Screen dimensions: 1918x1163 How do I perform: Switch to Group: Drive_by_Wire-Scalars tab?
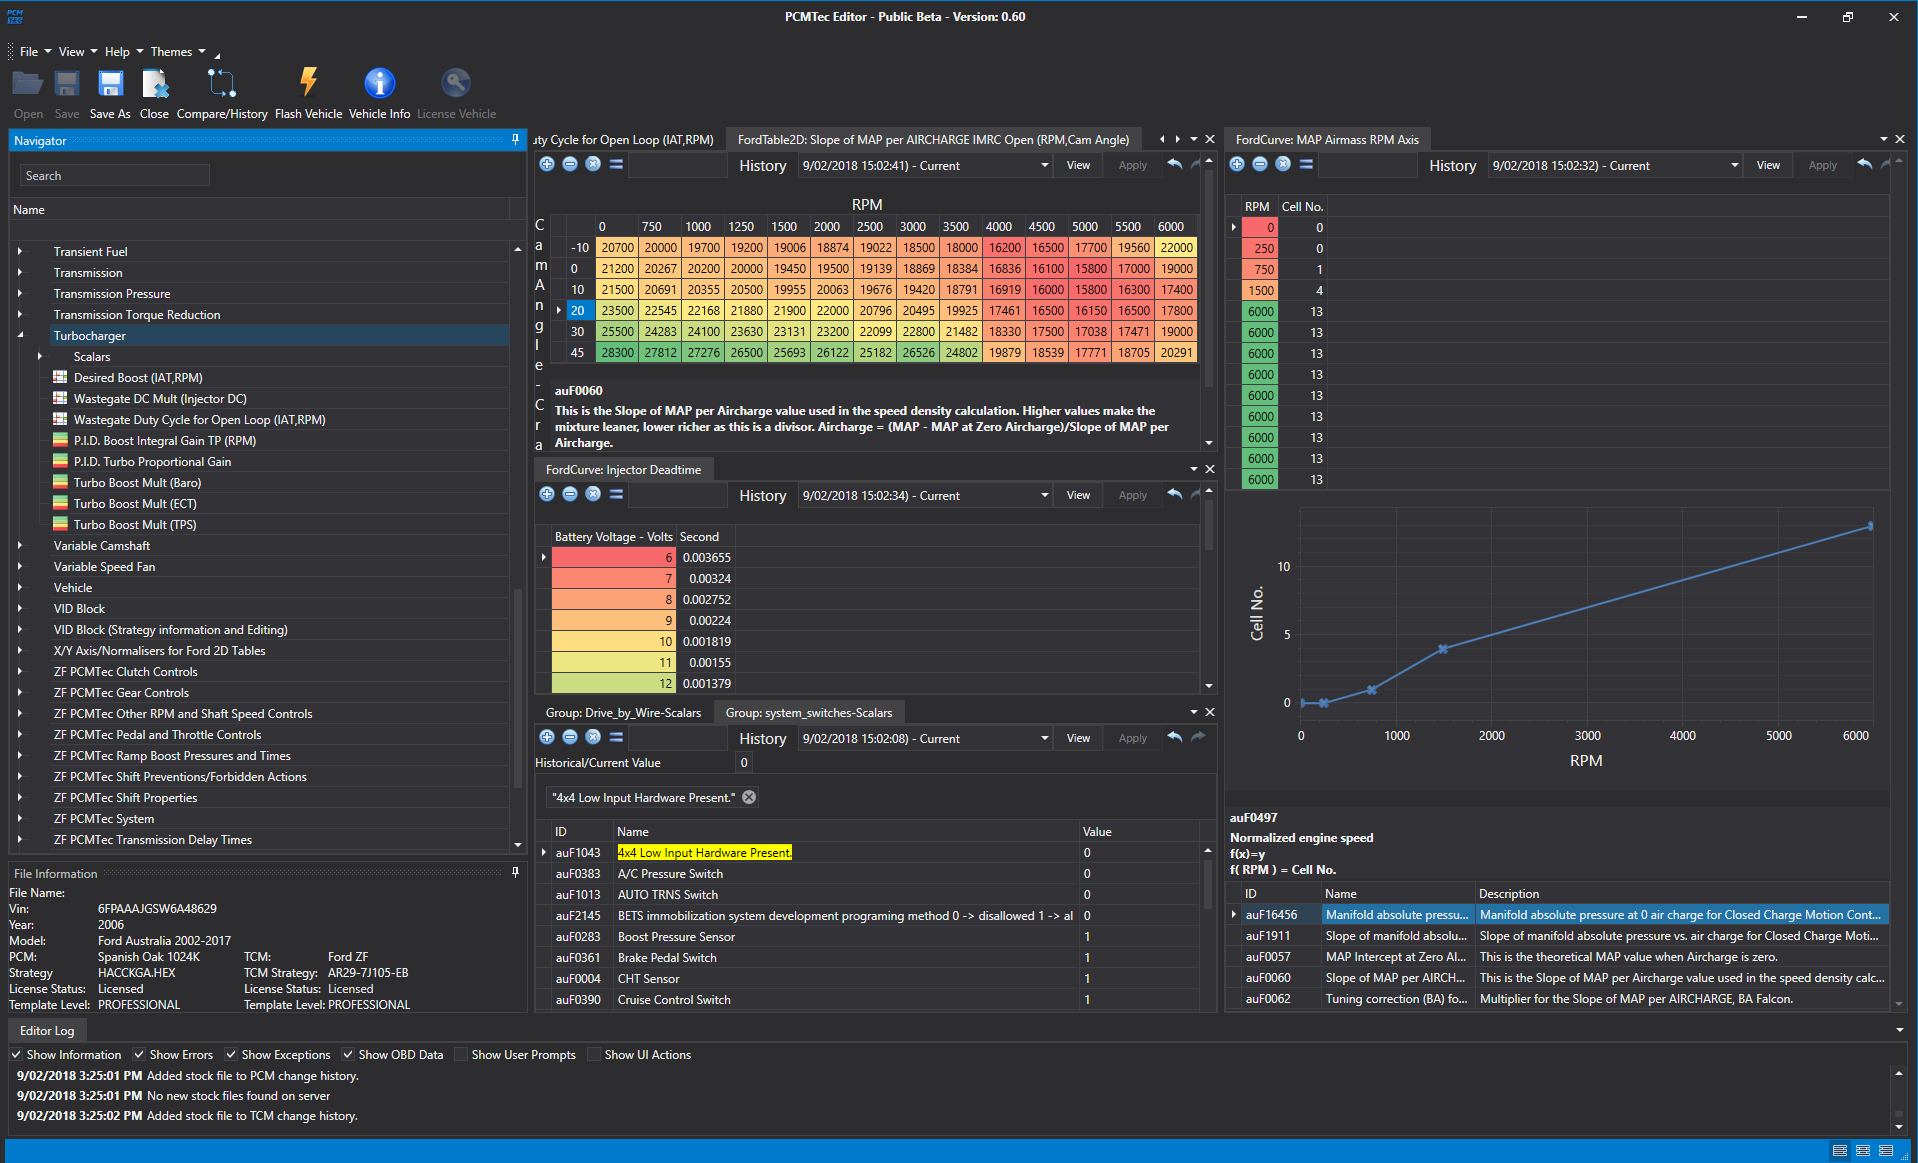(623, 712)
